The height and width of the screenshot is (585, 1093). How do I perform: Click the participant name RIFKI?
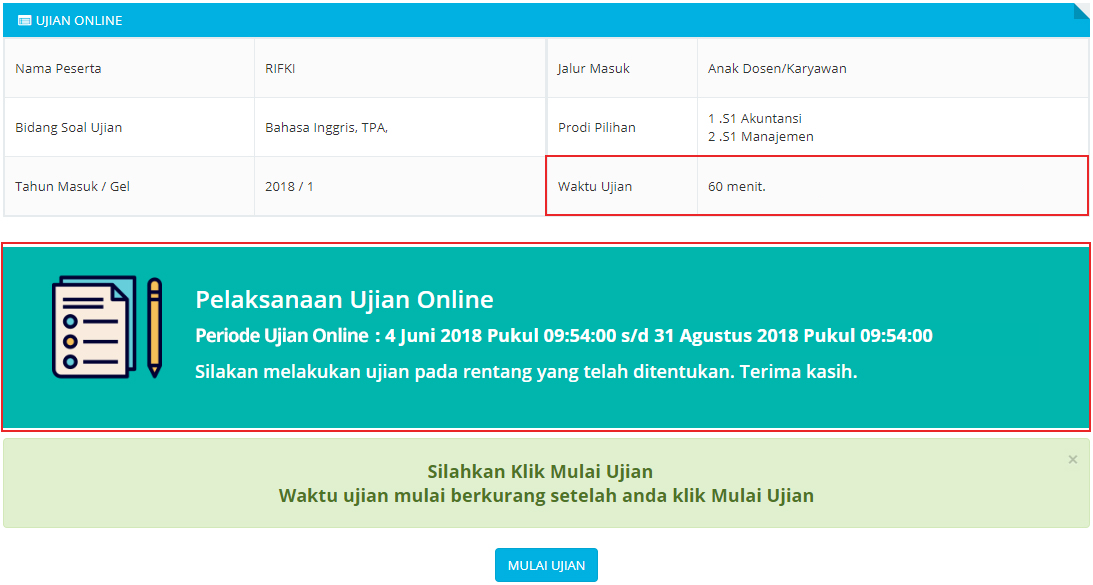(x=280, y=69)
